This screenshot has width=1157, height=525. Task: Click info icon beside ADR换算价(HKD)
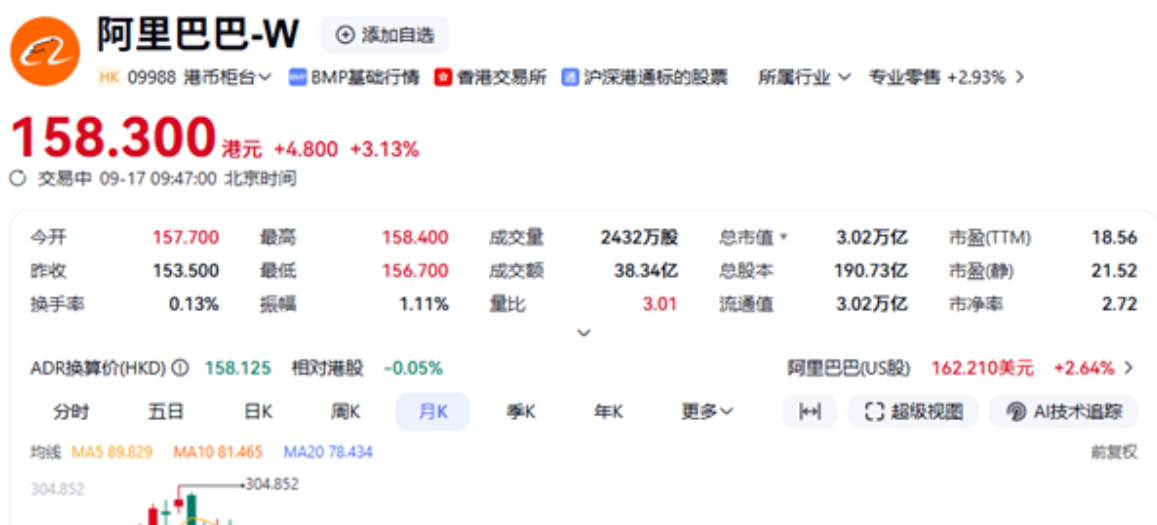181,368
